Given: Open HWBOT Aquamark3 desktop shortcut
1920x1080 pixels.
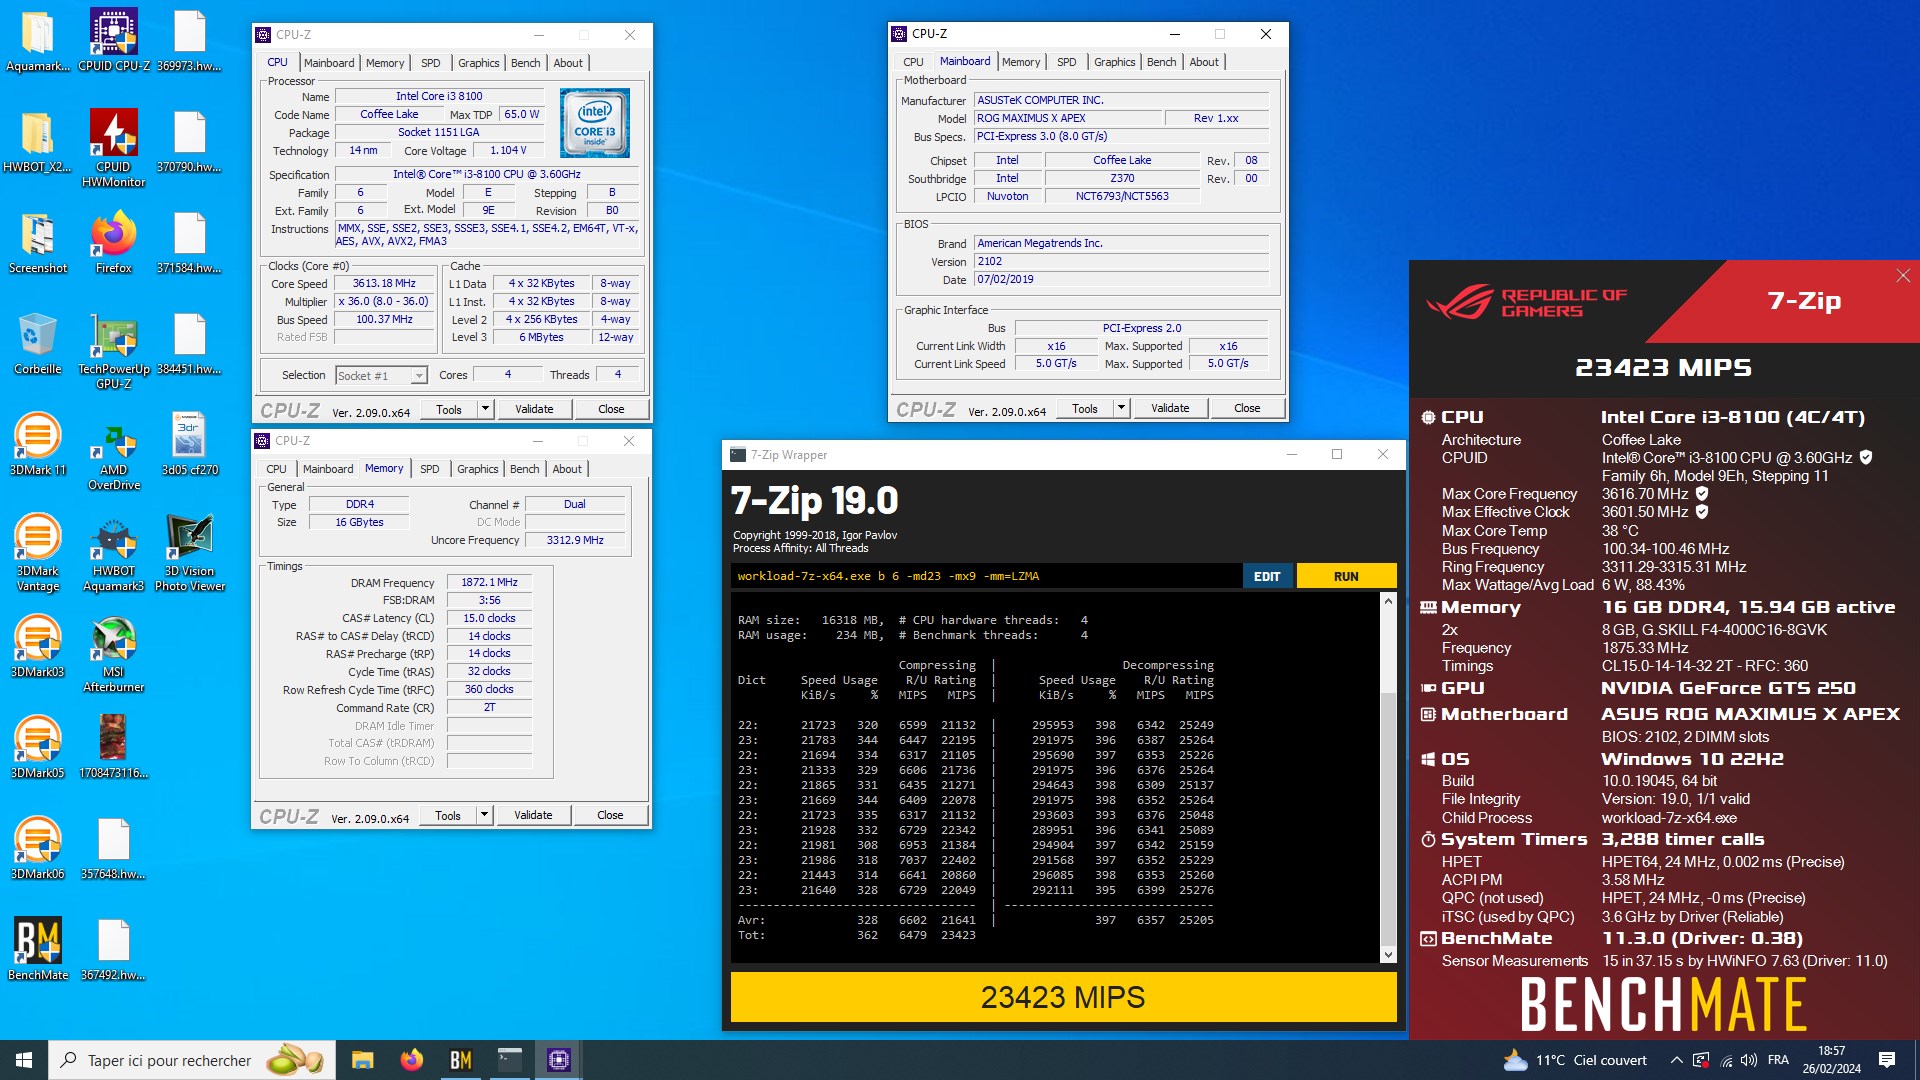Looking at the screenshot, I should 114,552.
